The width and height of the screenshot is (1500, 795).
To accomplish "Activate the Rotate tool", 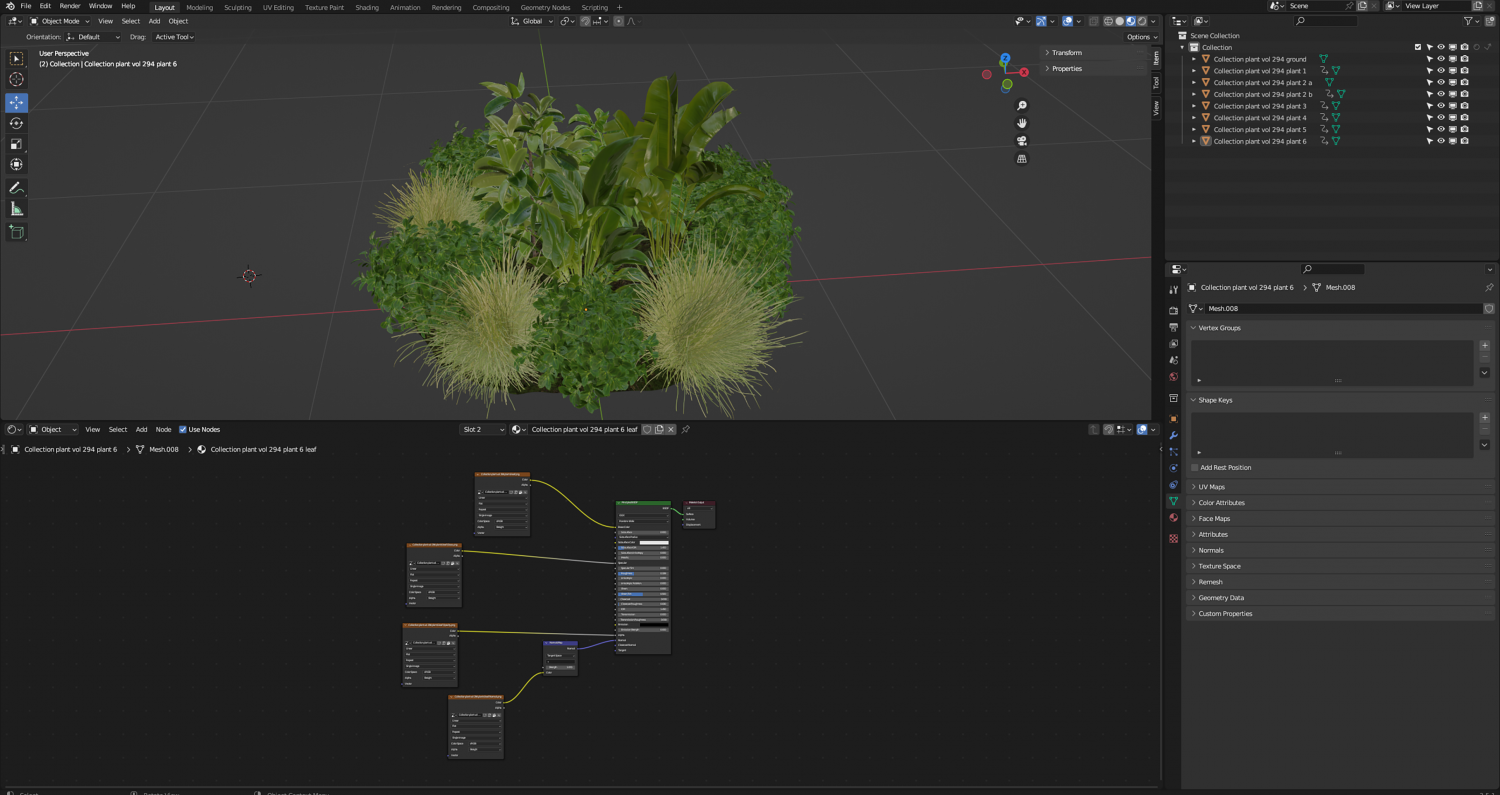I will pos(16,123).
